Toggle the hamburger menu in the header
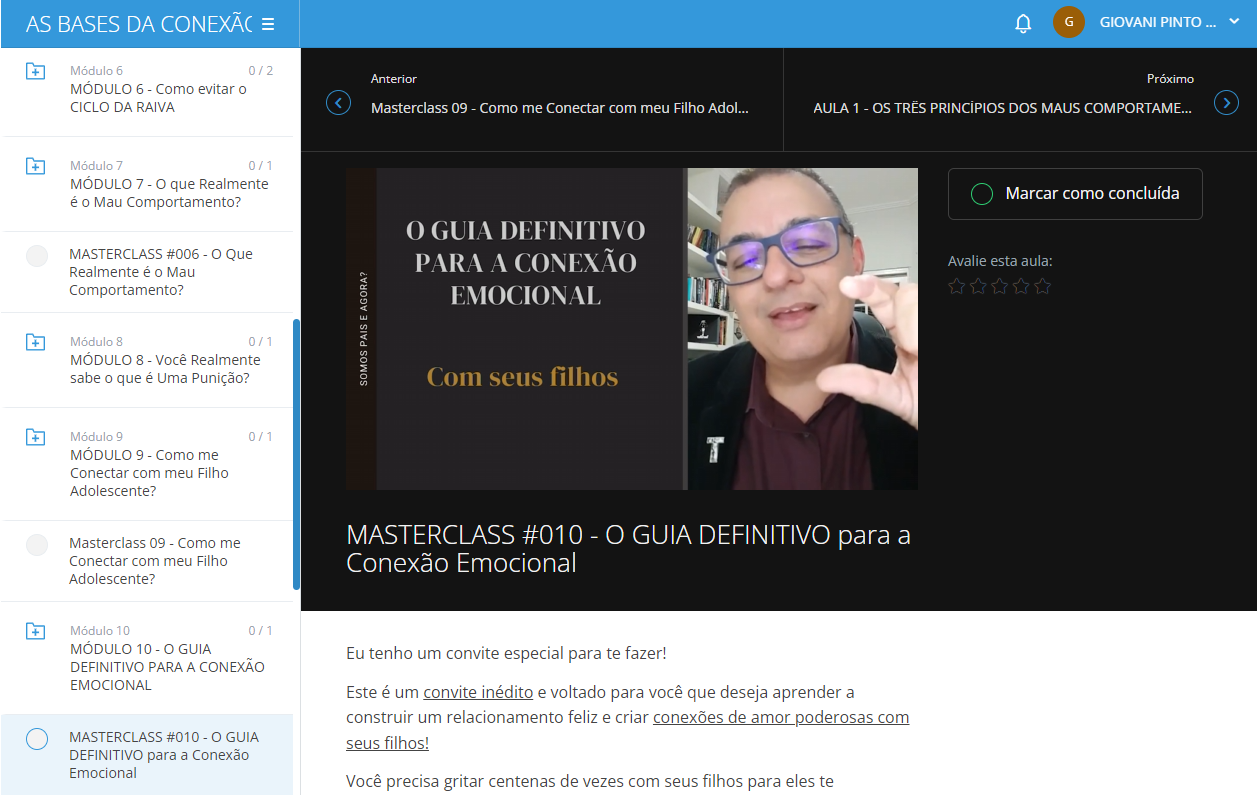The height and width of the screenshot is (795, 1257). (268, 24)
